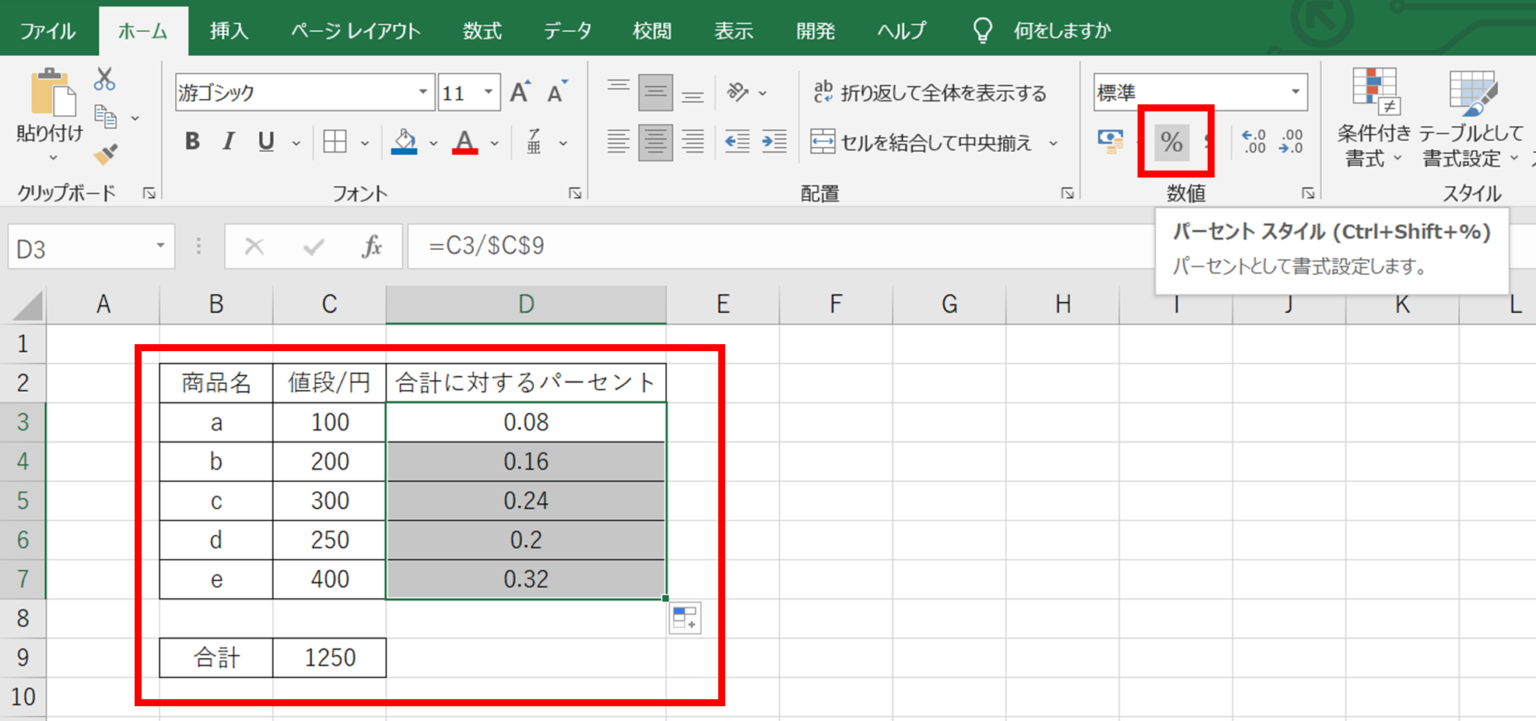Apply Percent Style with the % icon
The image size is (1536, 721).
tap(1172, 141)
